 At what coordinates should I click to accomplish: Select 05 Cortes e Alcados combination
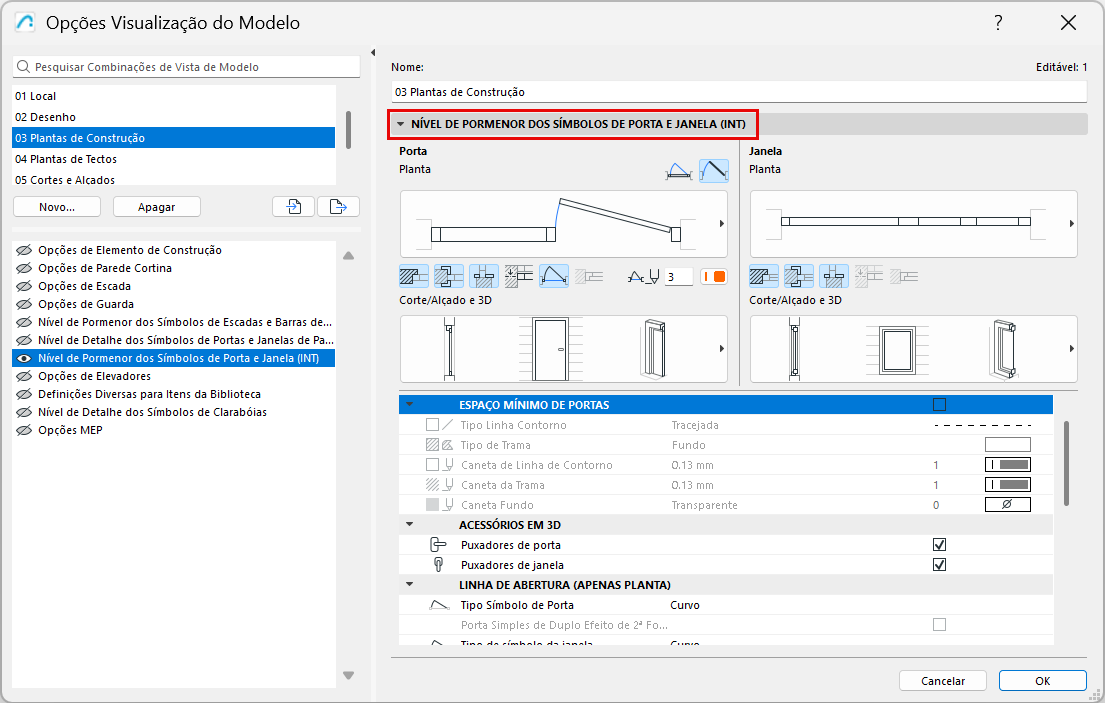point(173,180)
